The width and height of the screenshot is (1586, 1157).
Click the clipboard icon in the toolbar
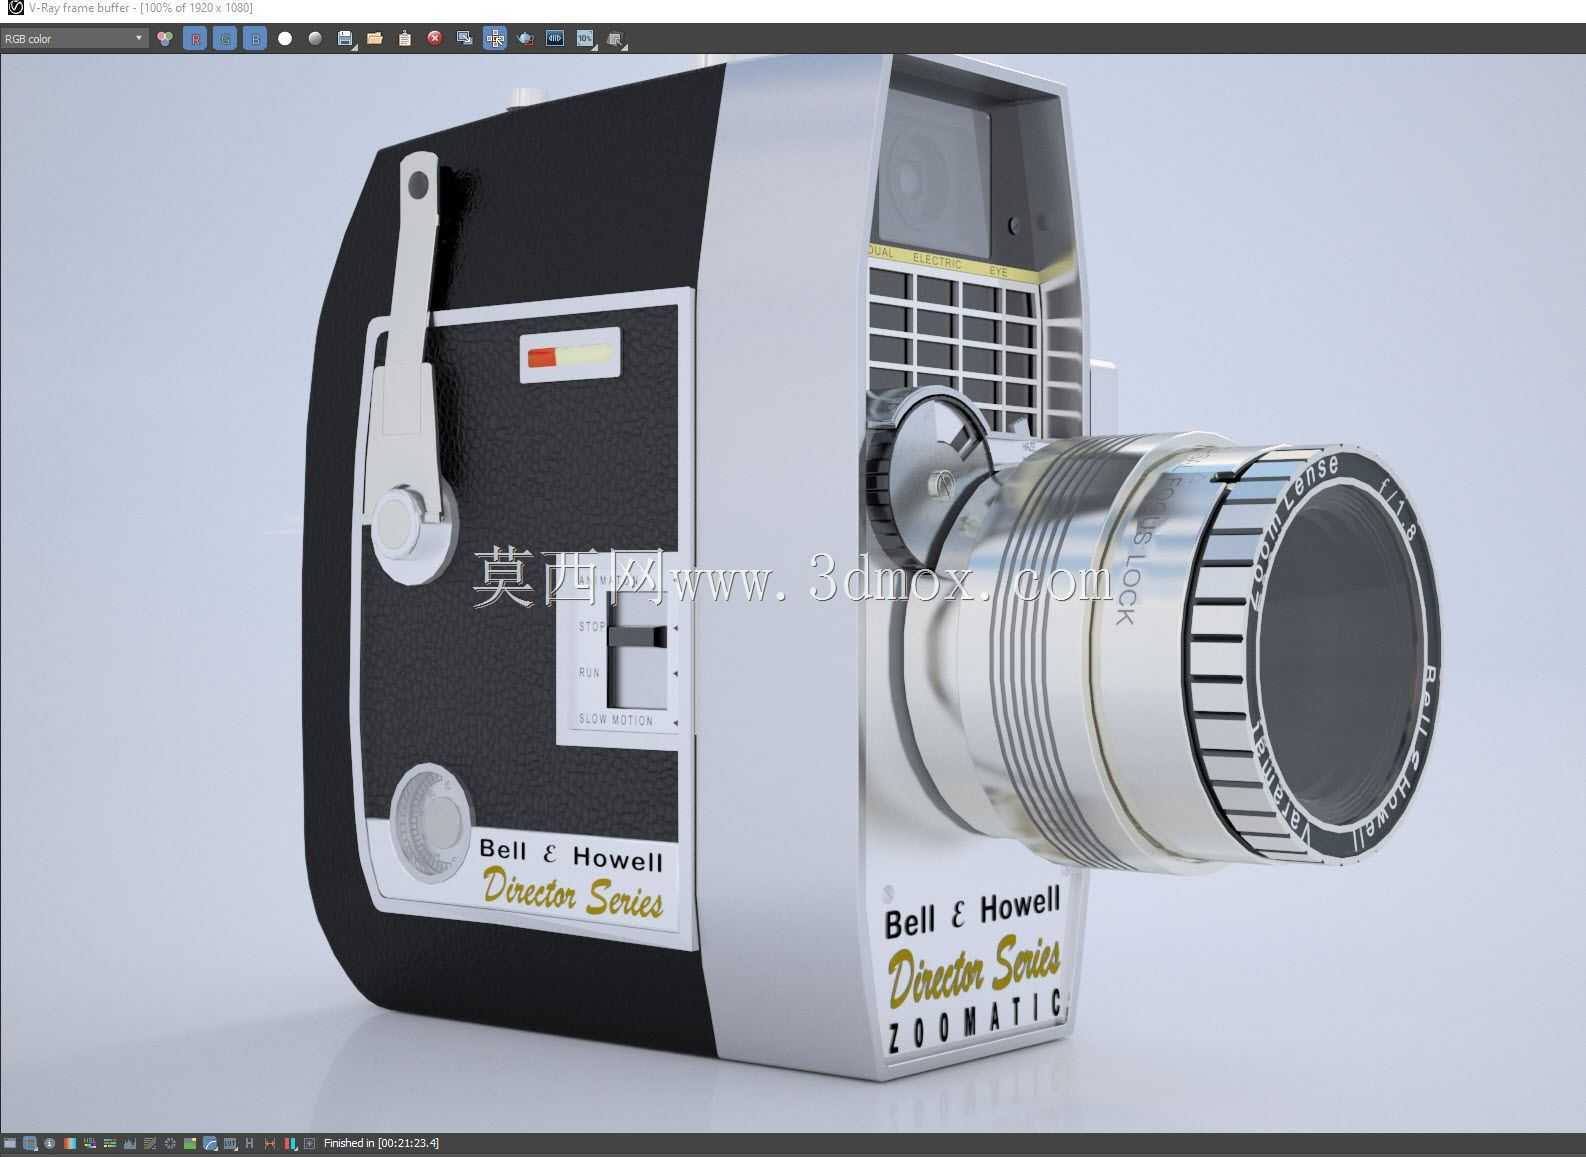pos(405,39)
